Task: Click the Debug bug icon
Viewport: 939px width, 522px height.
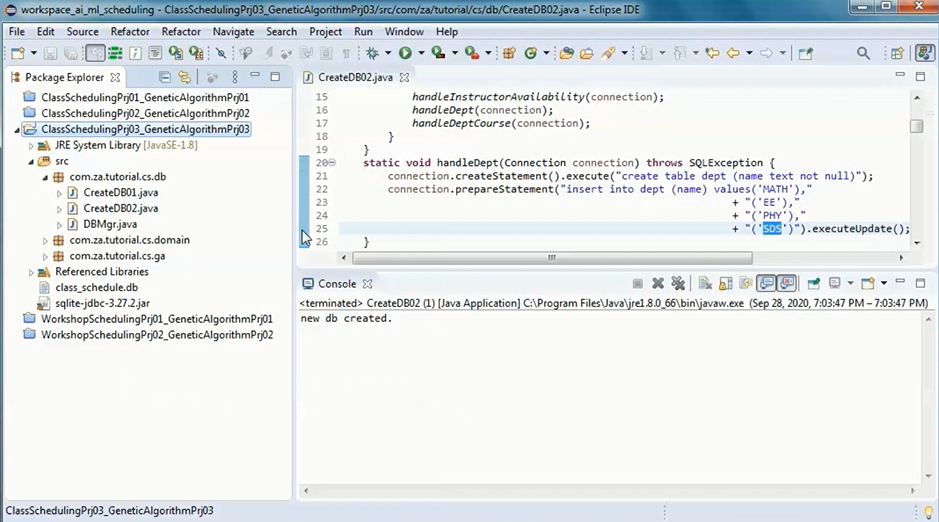Action: pos(372,53)
